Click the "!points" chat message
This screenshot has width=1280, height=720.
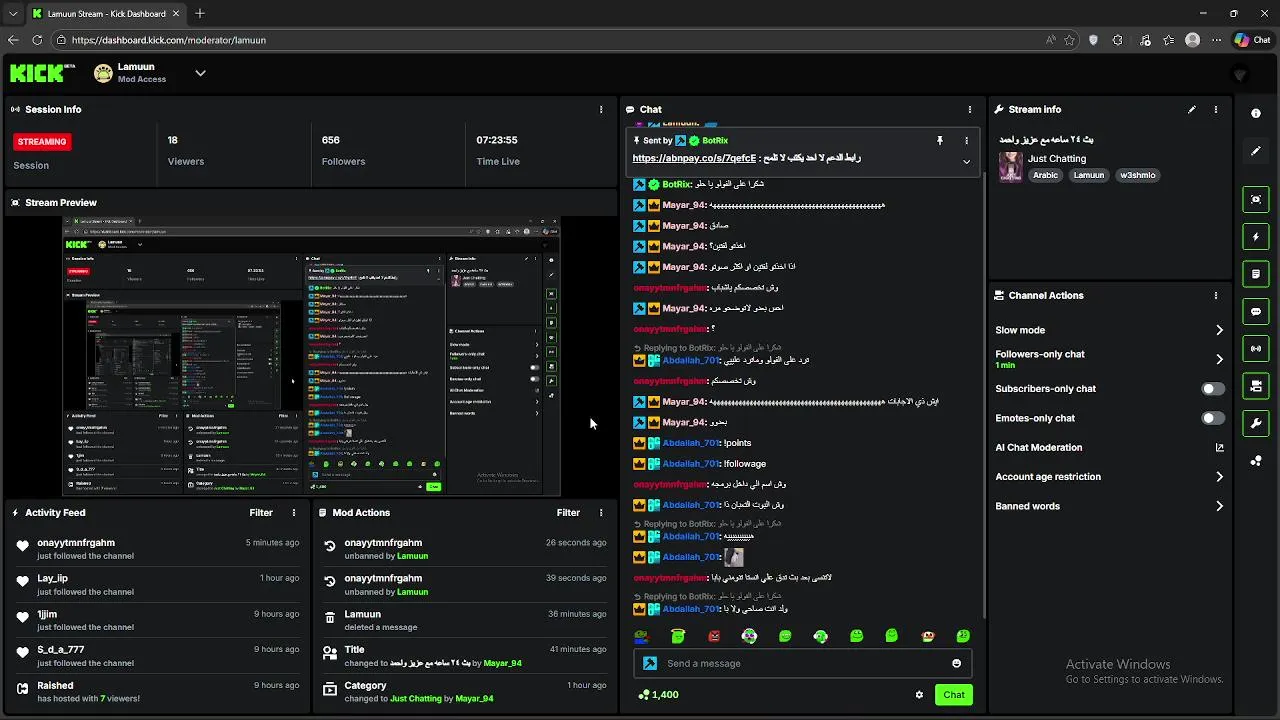[x=736, y=443]
